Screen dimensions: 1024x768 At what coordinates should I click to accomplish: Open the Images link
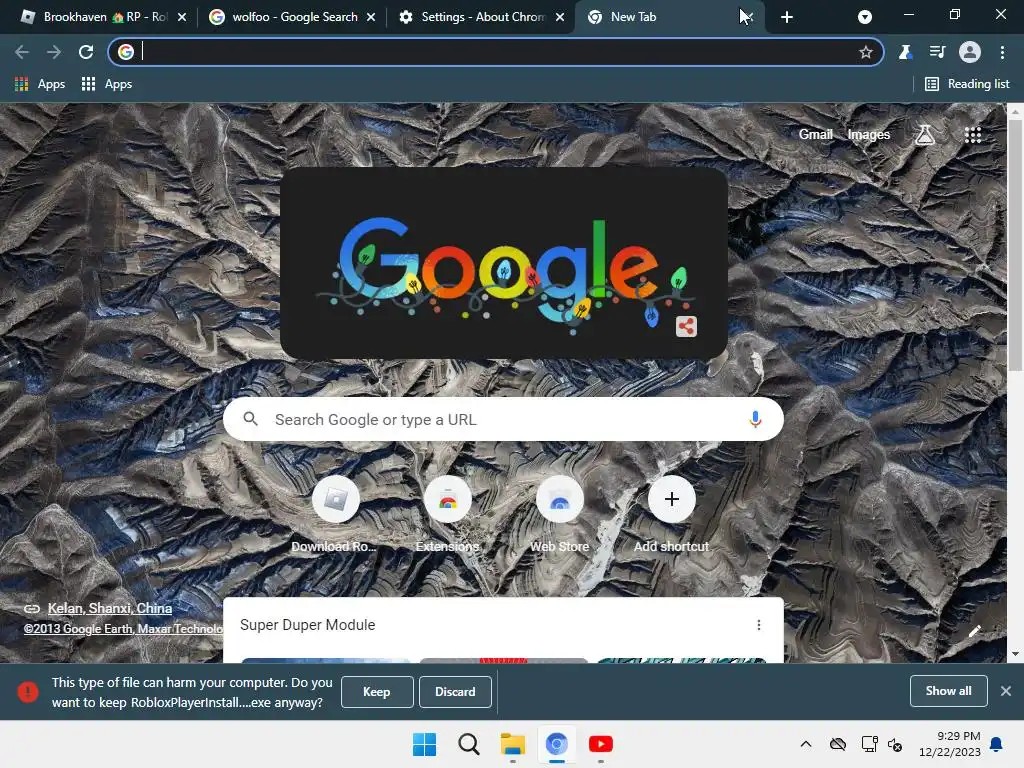[x=869, y=135]
